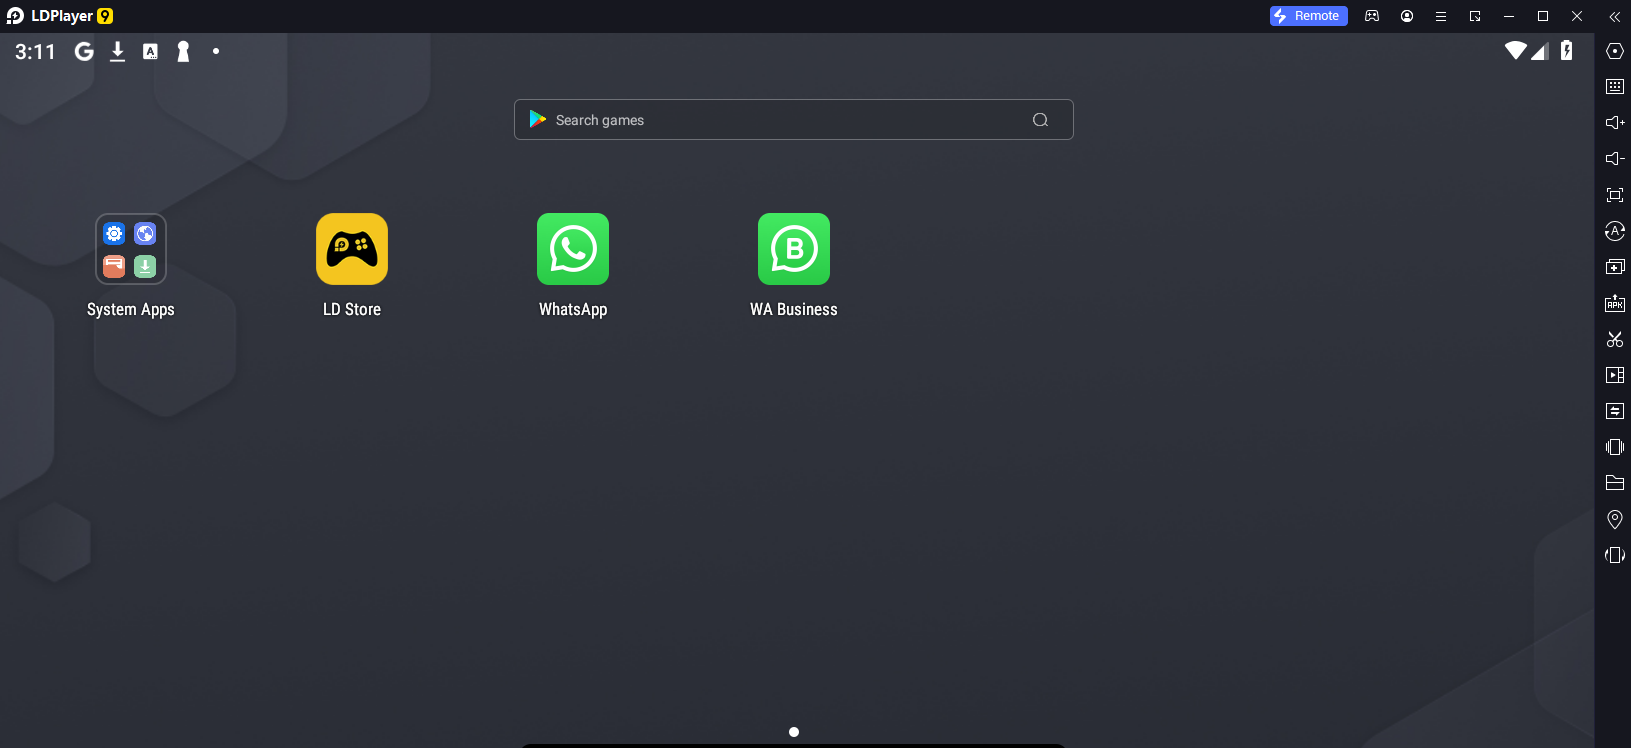Click the pop-out window icon in title bar
Image resolution: width=1631 pixels, height=748 pixels.
coord(1475,16)
